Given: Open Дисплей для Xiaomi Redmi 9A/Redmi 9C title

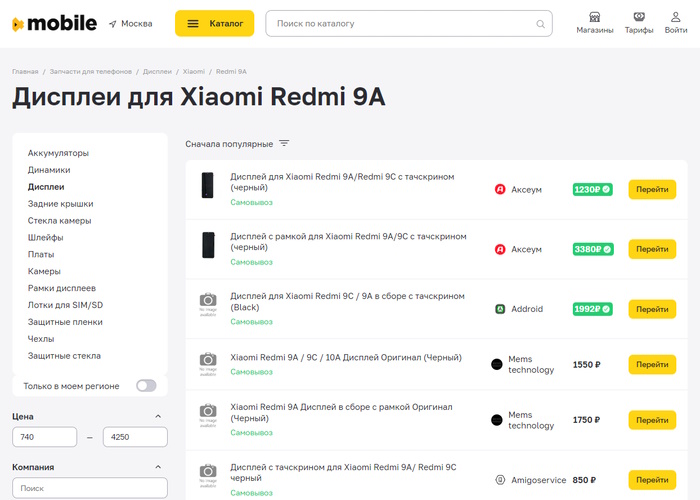Looking at the screenshot, I should tap(342, 182).
